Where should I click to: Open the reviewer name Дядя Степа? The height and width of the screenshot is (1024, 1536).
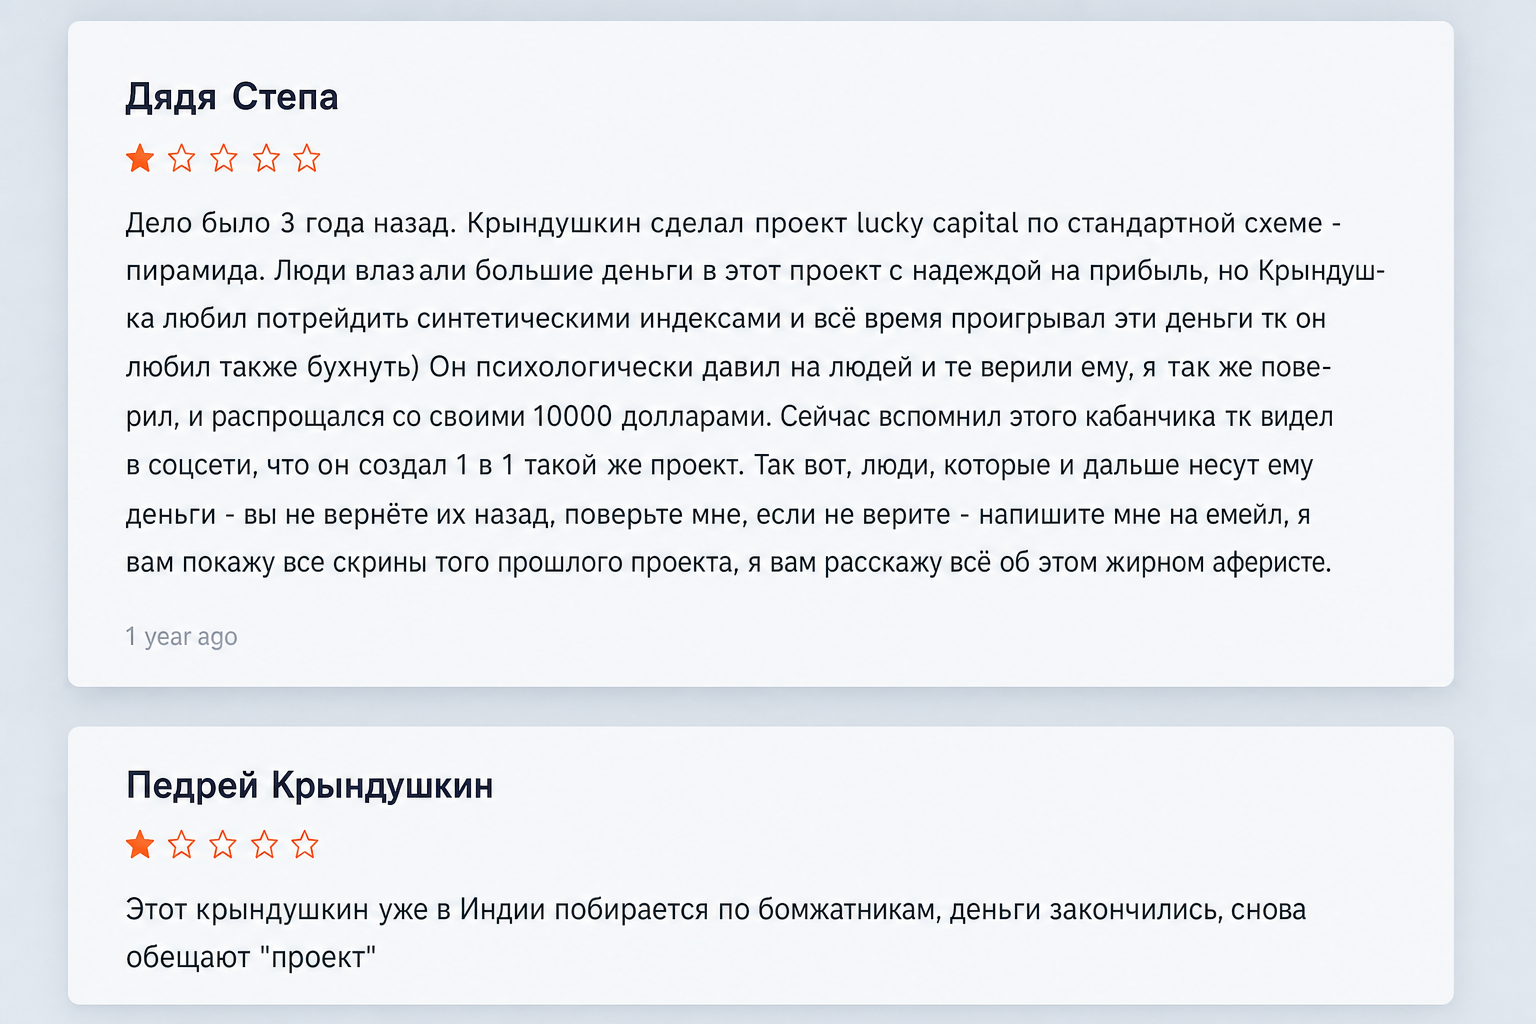(232, 98)
